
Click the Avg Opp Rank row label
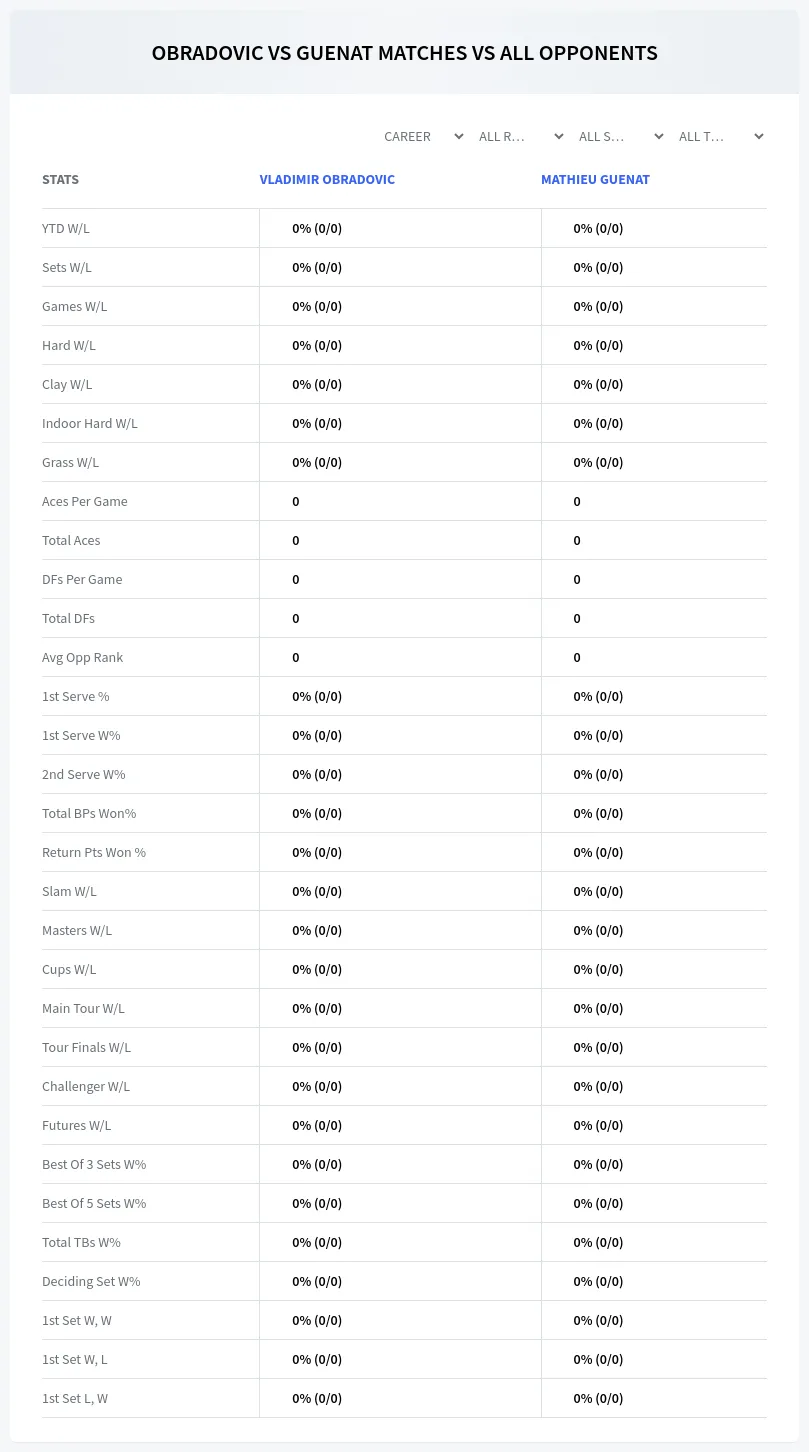point(83,657)
